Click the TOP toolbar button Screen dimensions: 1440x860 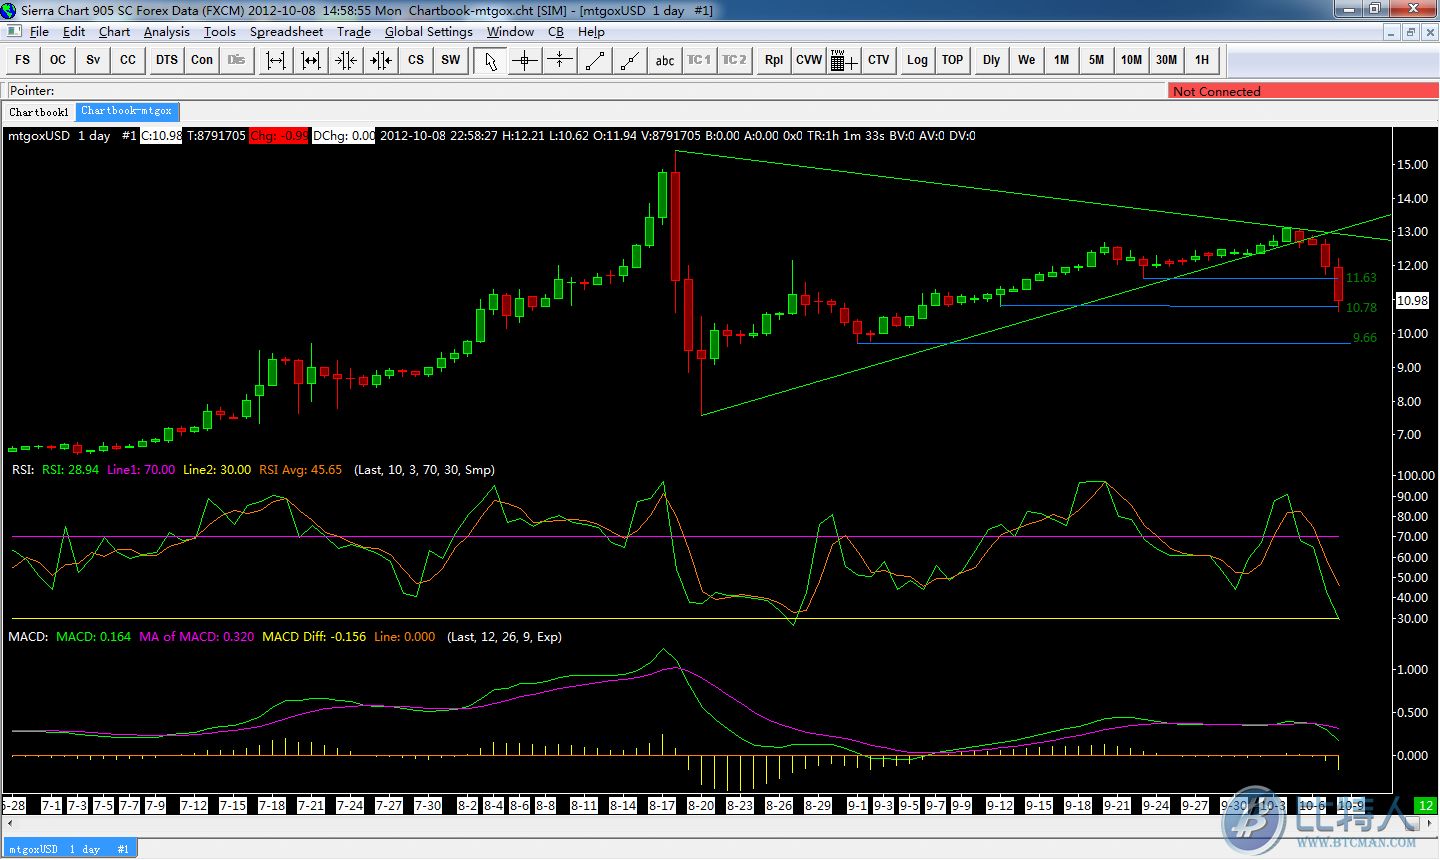952,60
